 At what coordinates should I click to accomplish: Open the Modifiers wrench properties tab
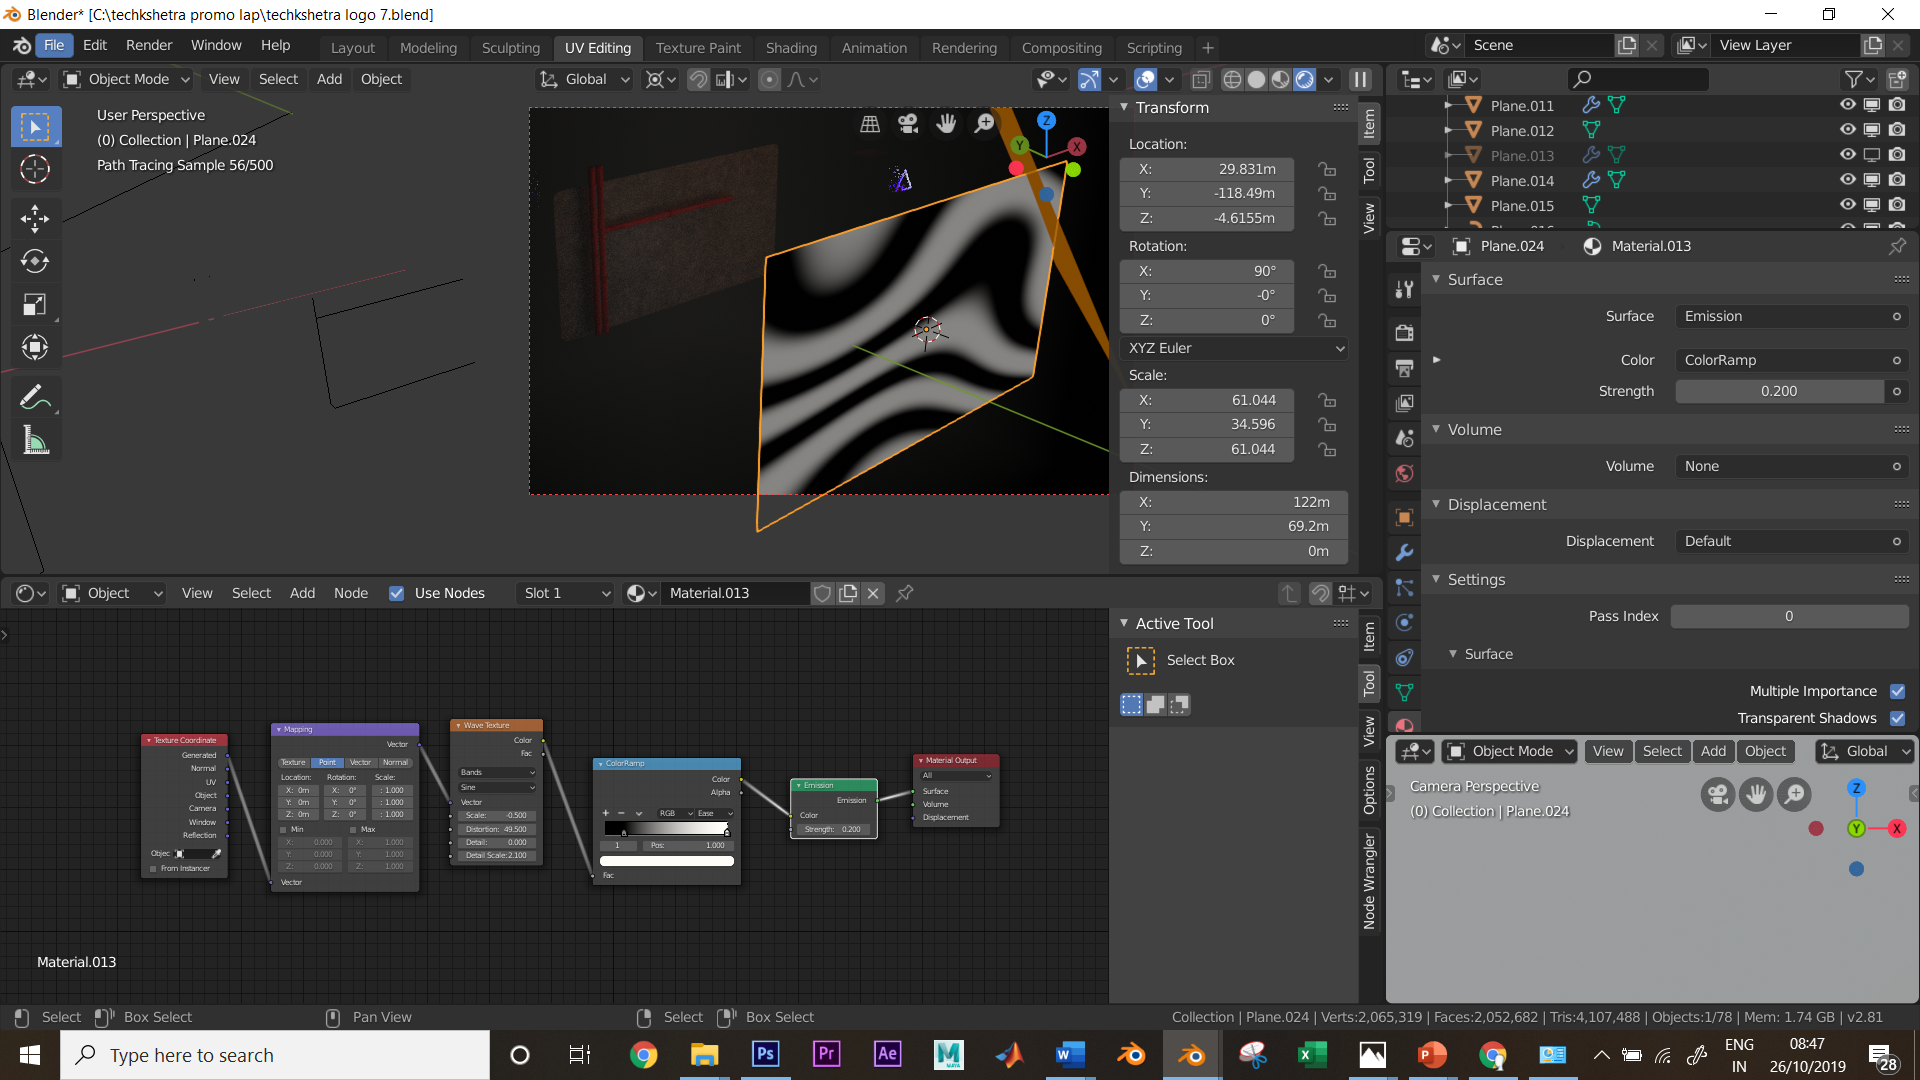click(x=1404, y=553)
